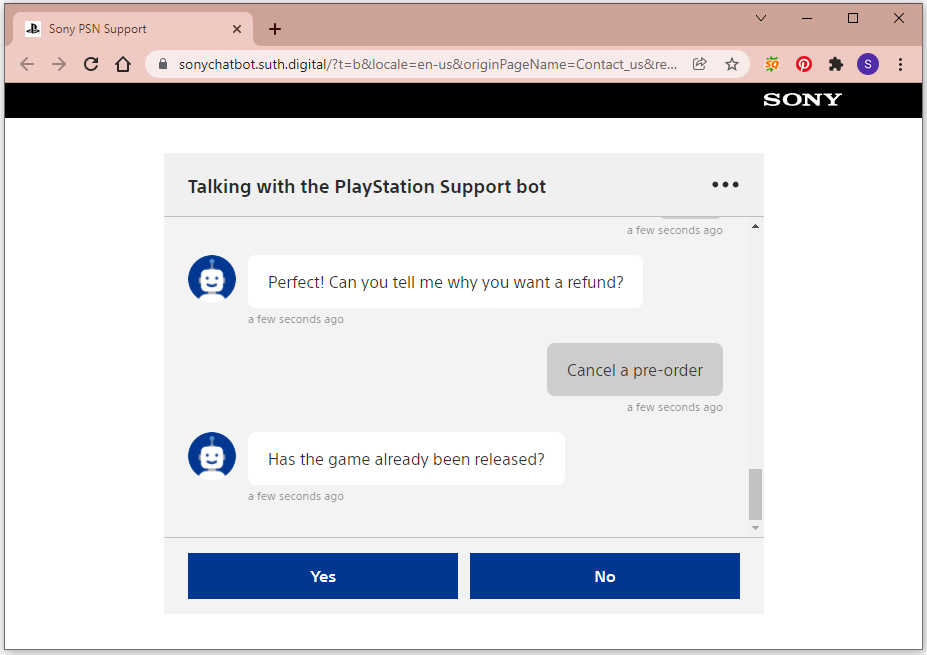Minimize the browser window
This screenshot has height=655, width=927.
[807, 18]
